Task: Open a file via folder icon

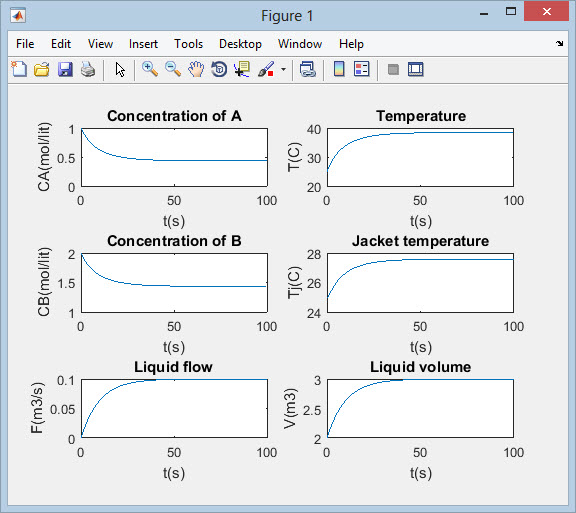Action: [x=42, y=69]
